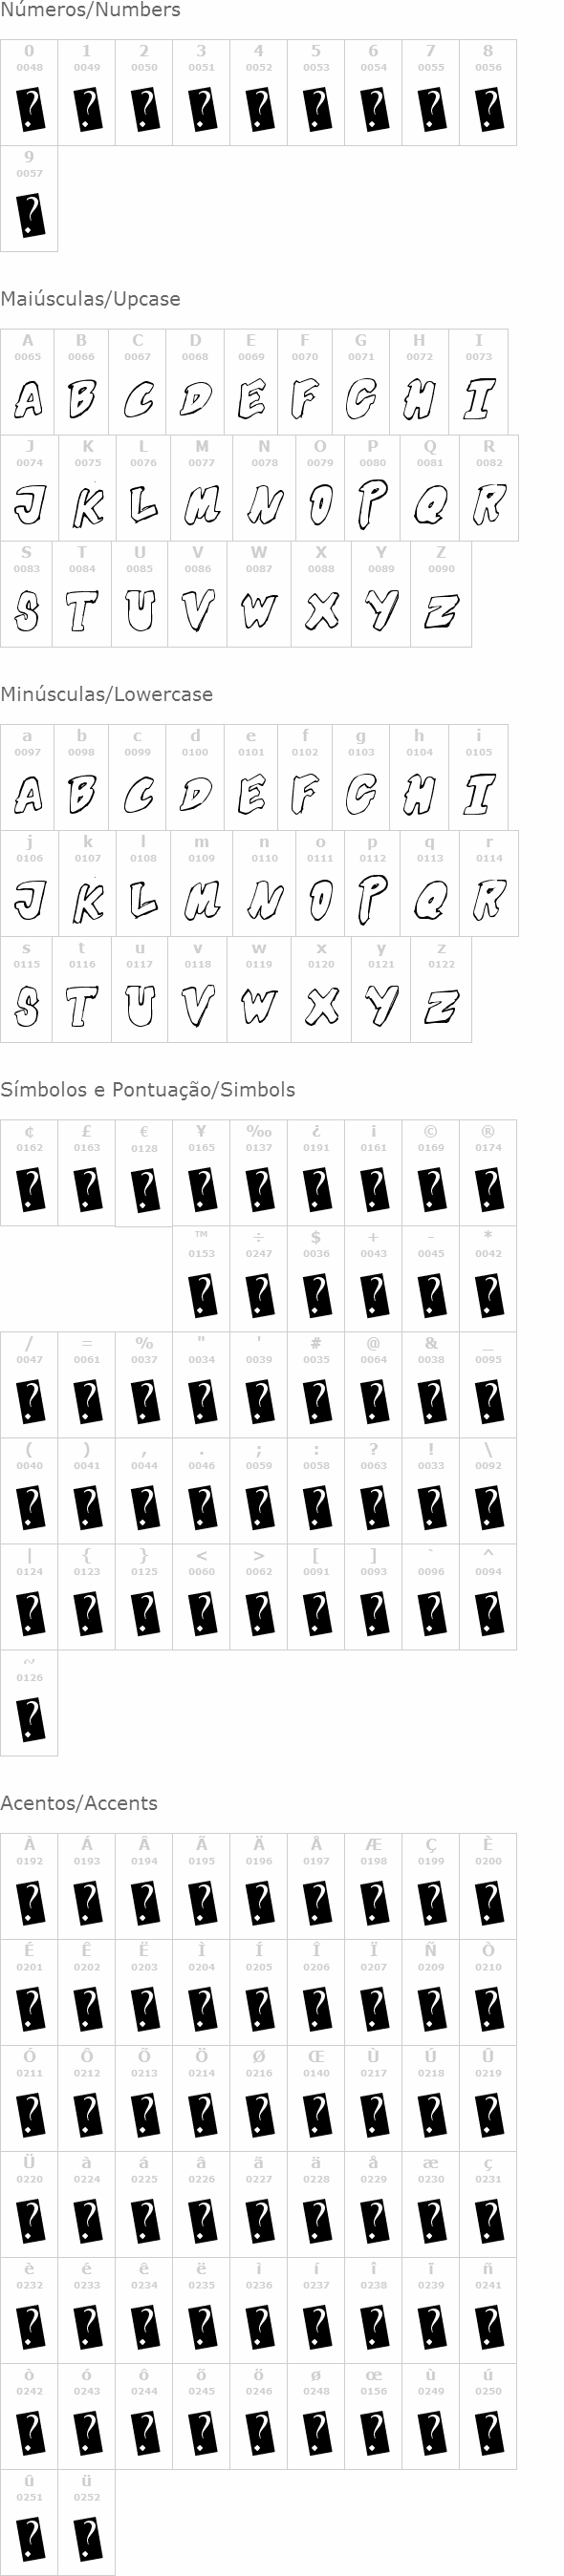Select the lowercase k glyph 0107
This screenshot has width=564, height=2576.
pyautogui.click(x=88, y=883)
